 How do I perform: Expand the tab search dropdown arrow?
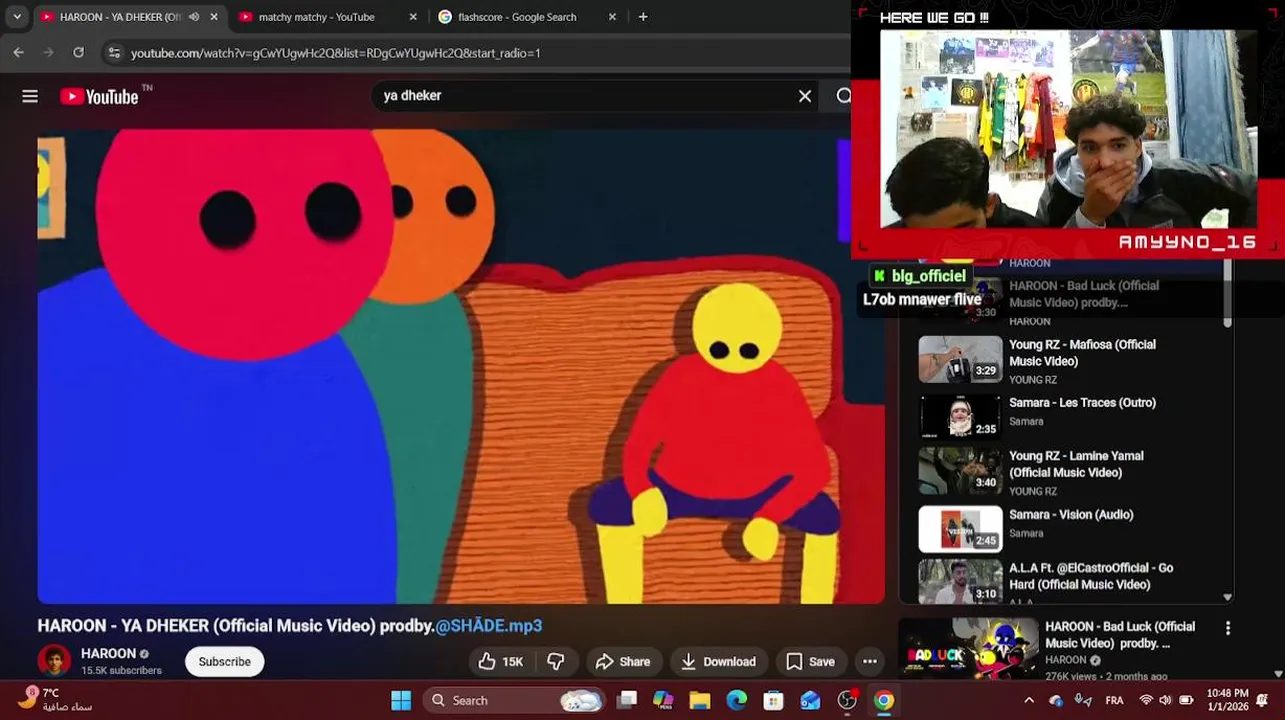17,17
